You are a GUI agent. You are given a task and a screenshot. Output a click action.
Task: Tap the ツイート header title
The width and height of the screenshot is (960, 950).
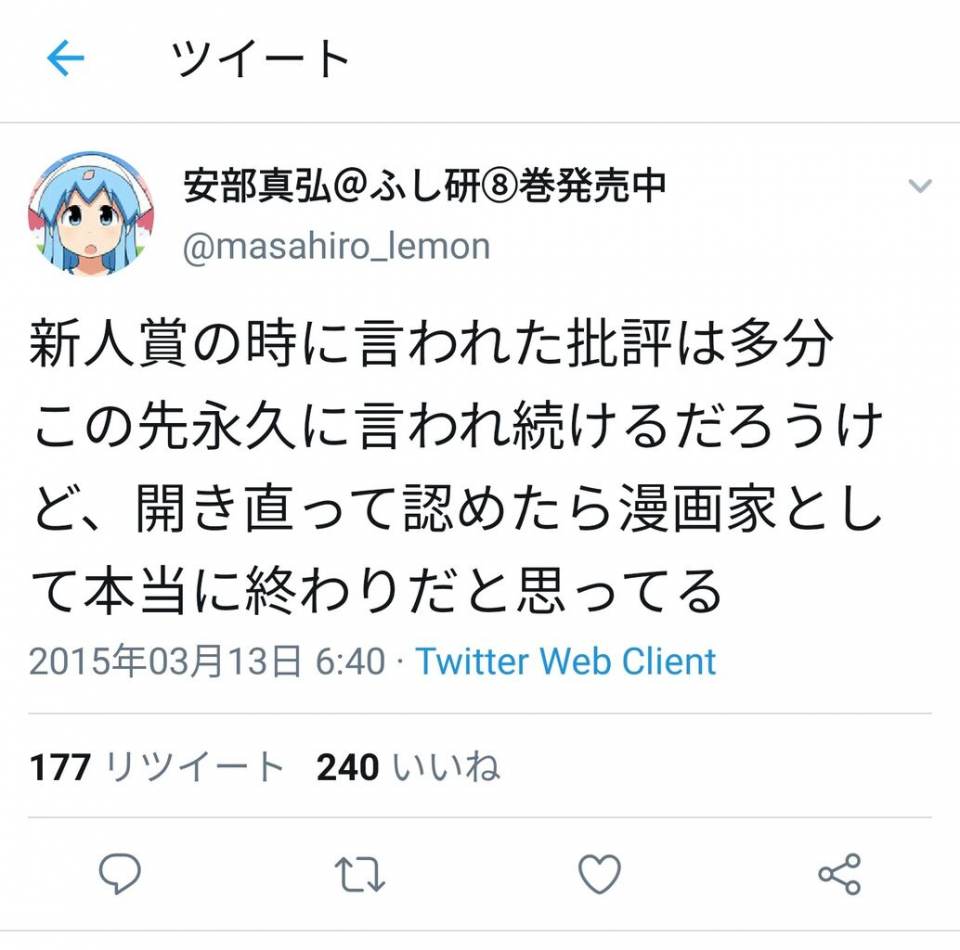(261, 58)
